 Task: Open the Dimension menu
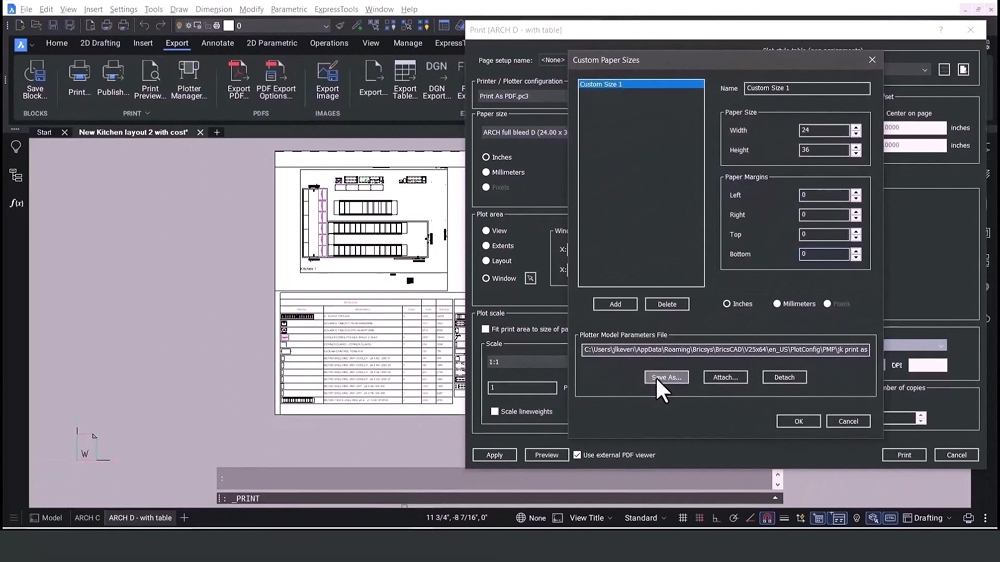214,9
